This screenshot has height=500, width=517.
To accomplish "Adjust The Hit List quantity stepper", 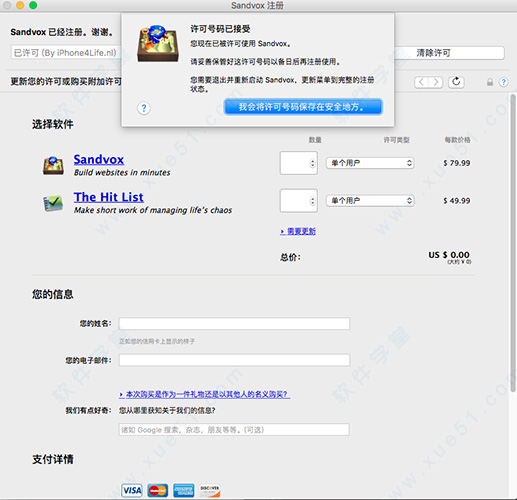I will 312,201.
